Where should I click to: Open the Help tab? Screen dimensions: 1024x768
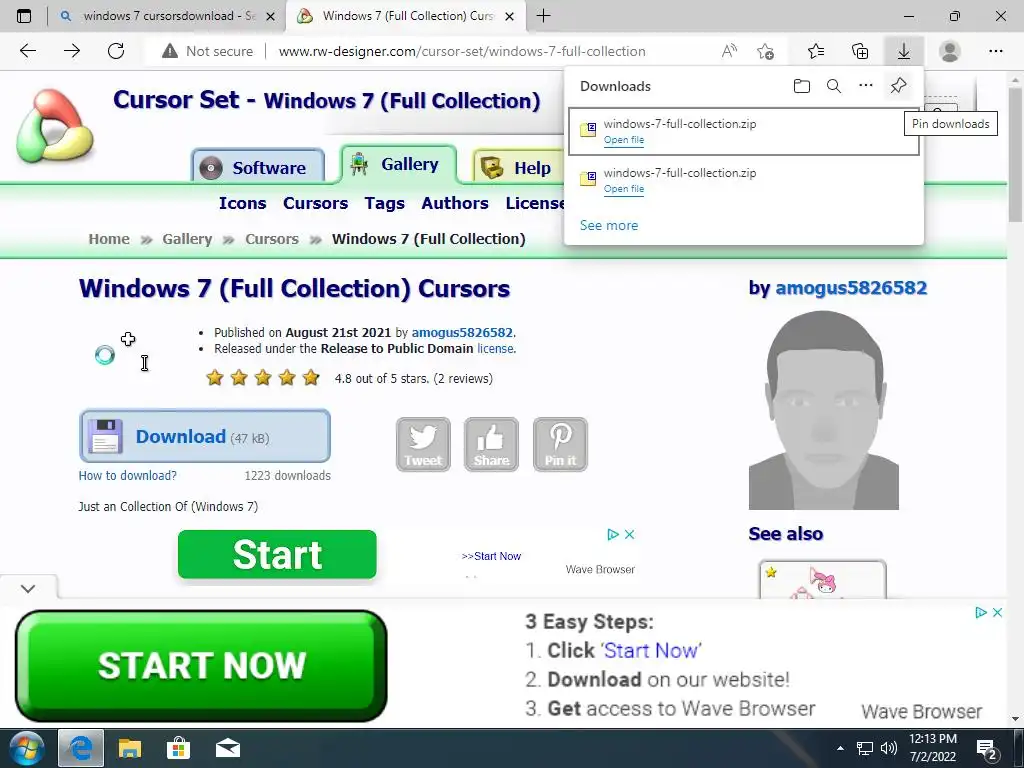click(519, 167)
